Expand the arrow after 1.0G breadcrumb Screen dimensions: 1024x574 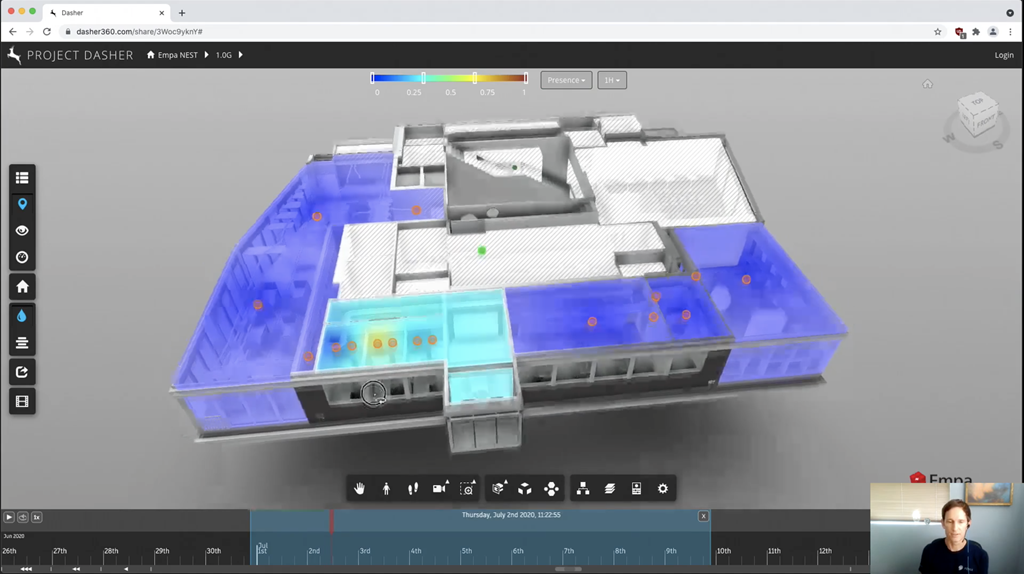click(241, 55)
